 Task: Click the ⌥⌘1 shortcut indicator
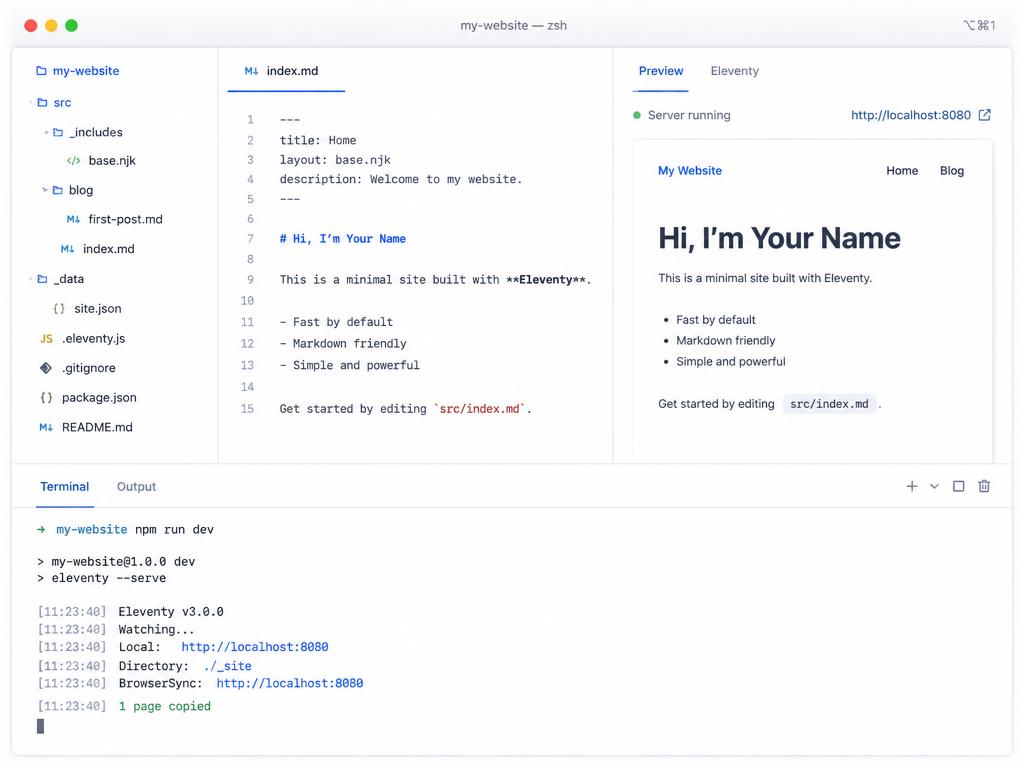coord(979,25)
